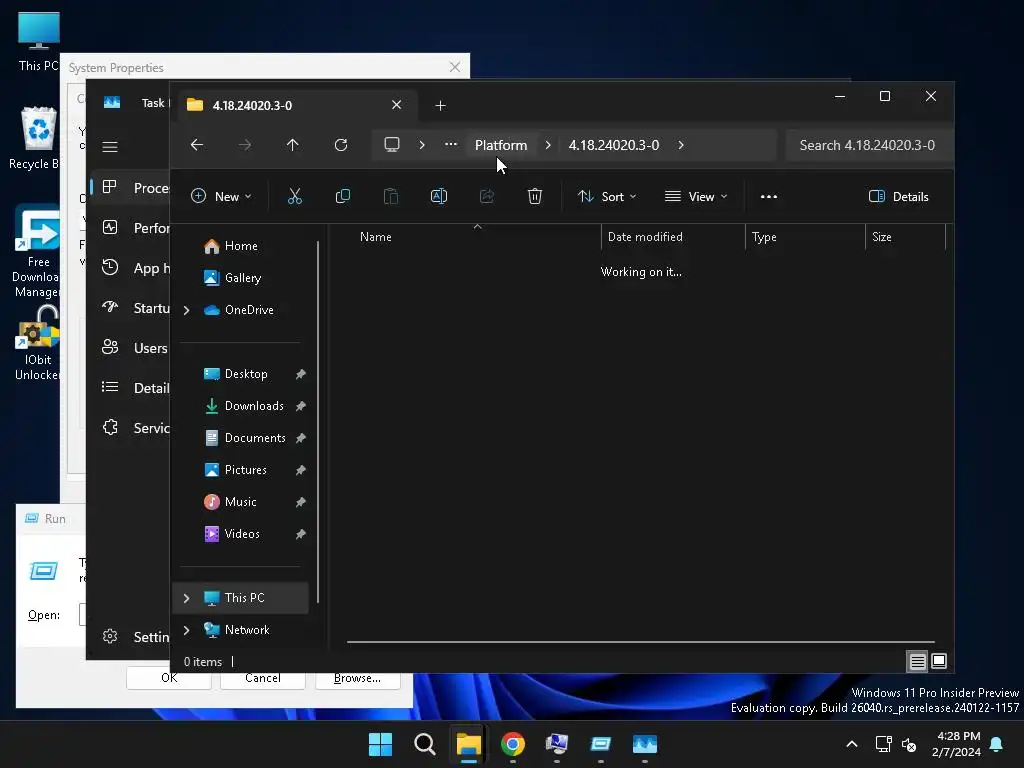Open Videos quick access folder
This screenshot has width=1024, height=768.
tap(241, 534)
